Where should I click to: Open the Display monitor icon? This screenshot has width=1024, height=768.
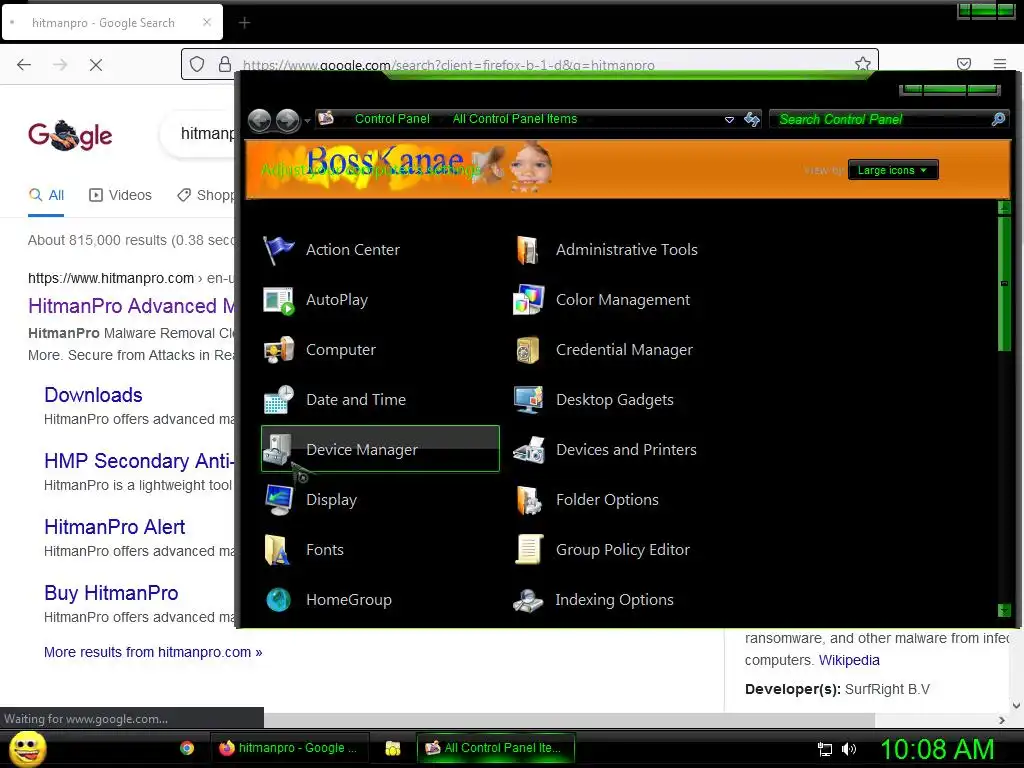[278, 500]
